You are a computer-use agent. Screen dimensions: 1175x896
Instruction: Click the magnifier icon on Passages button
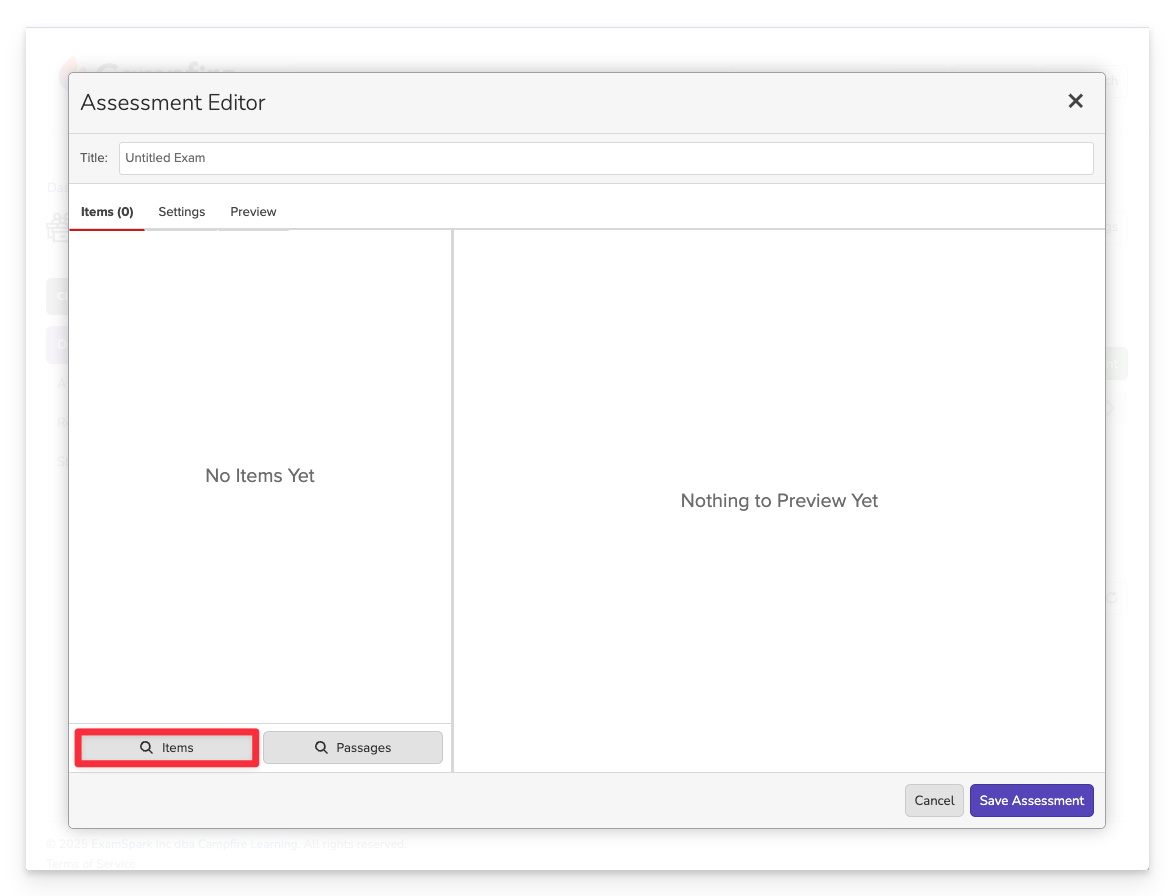[x=321, y=748]
